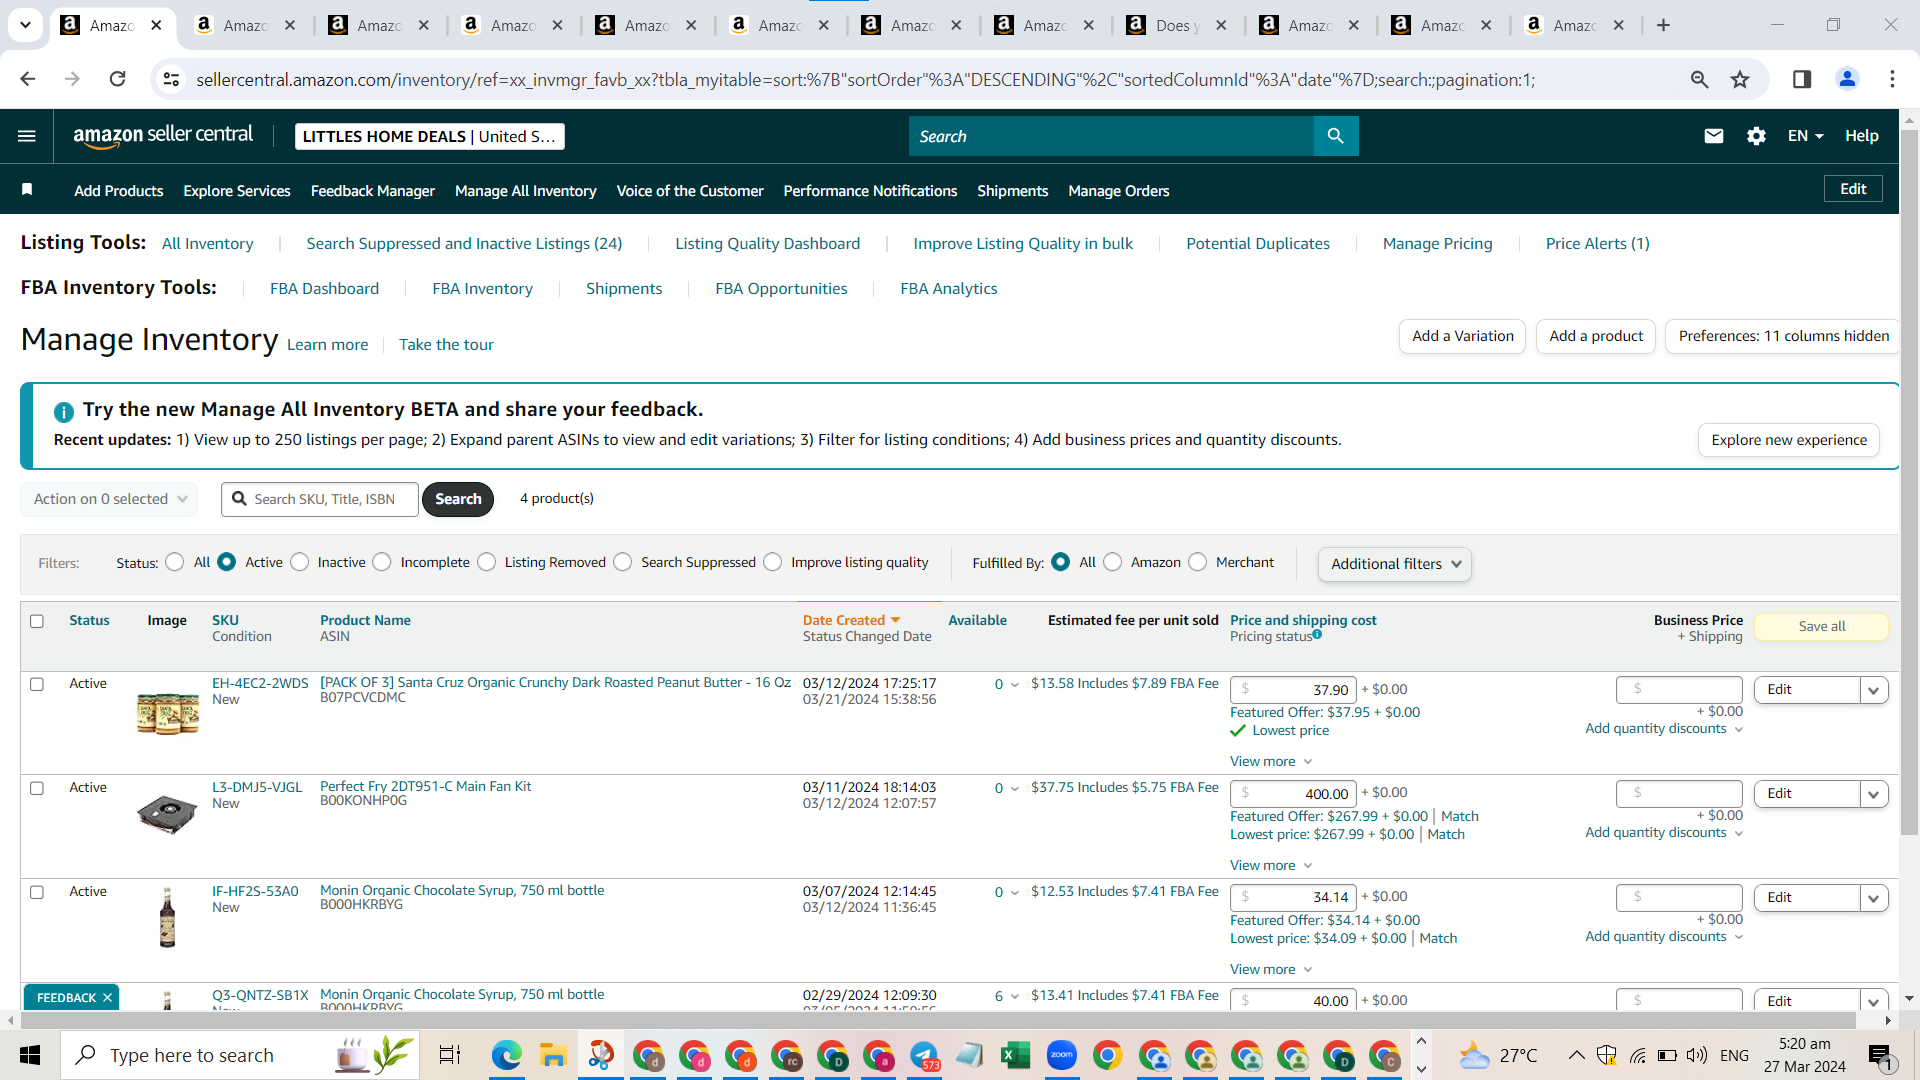The width and height of the screenshot is (1920, 1080).
Task: Open Telegram from the taskbar
Action: (923, 1055)
